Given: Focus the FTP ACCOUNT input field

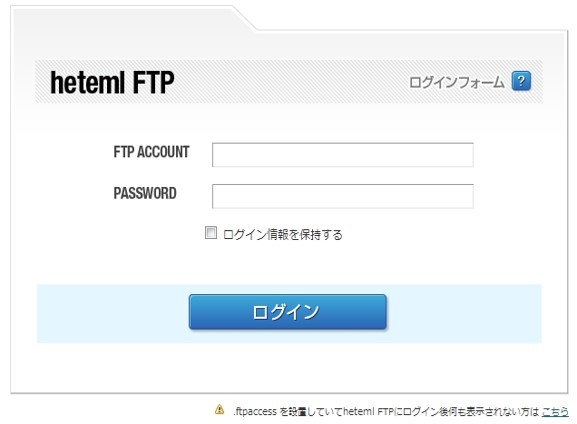Looking at the screenshot, I should coord(343,155).
